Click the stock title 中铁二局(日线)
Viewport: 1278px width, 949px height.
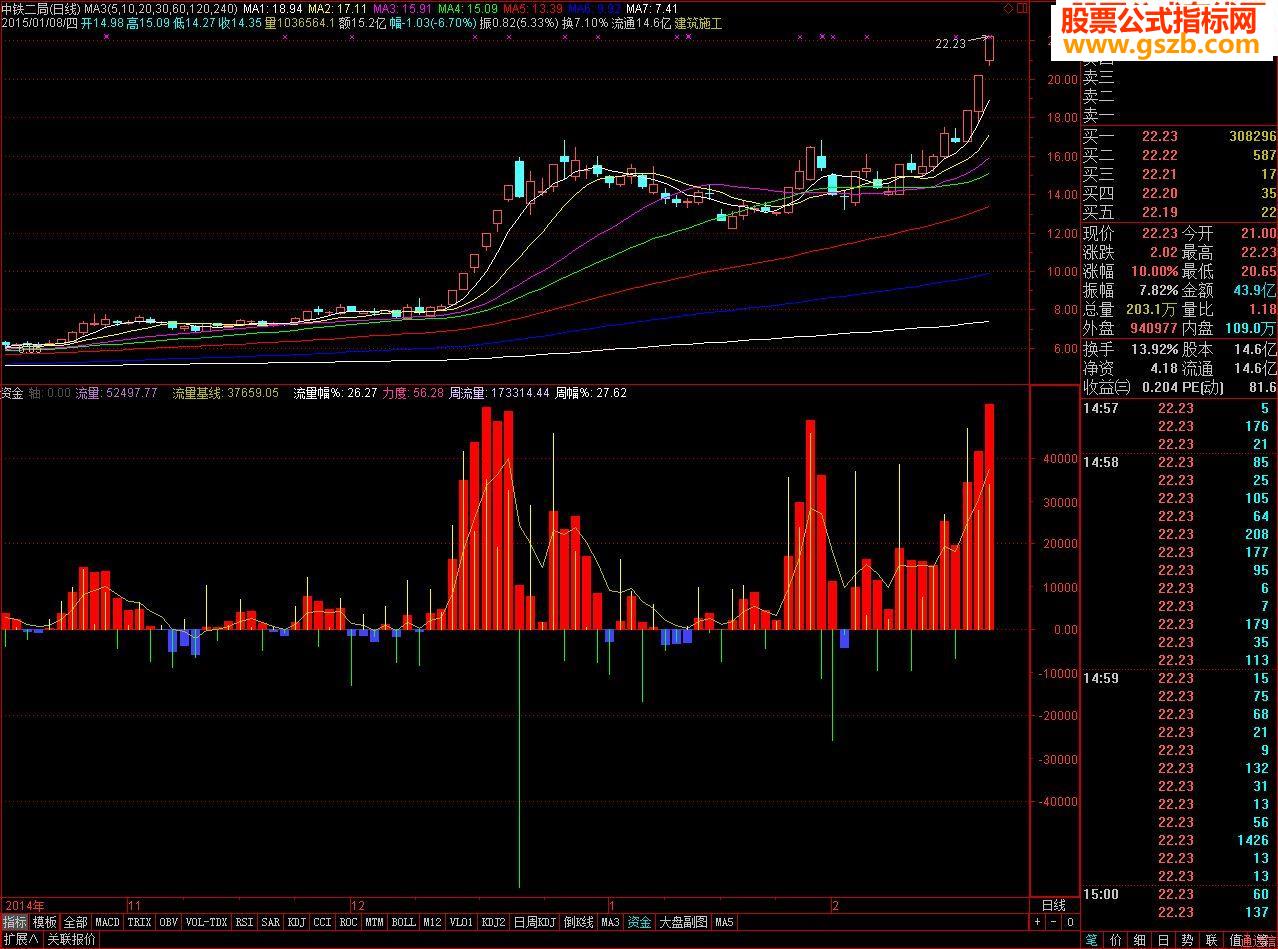[x=41, y=8]
